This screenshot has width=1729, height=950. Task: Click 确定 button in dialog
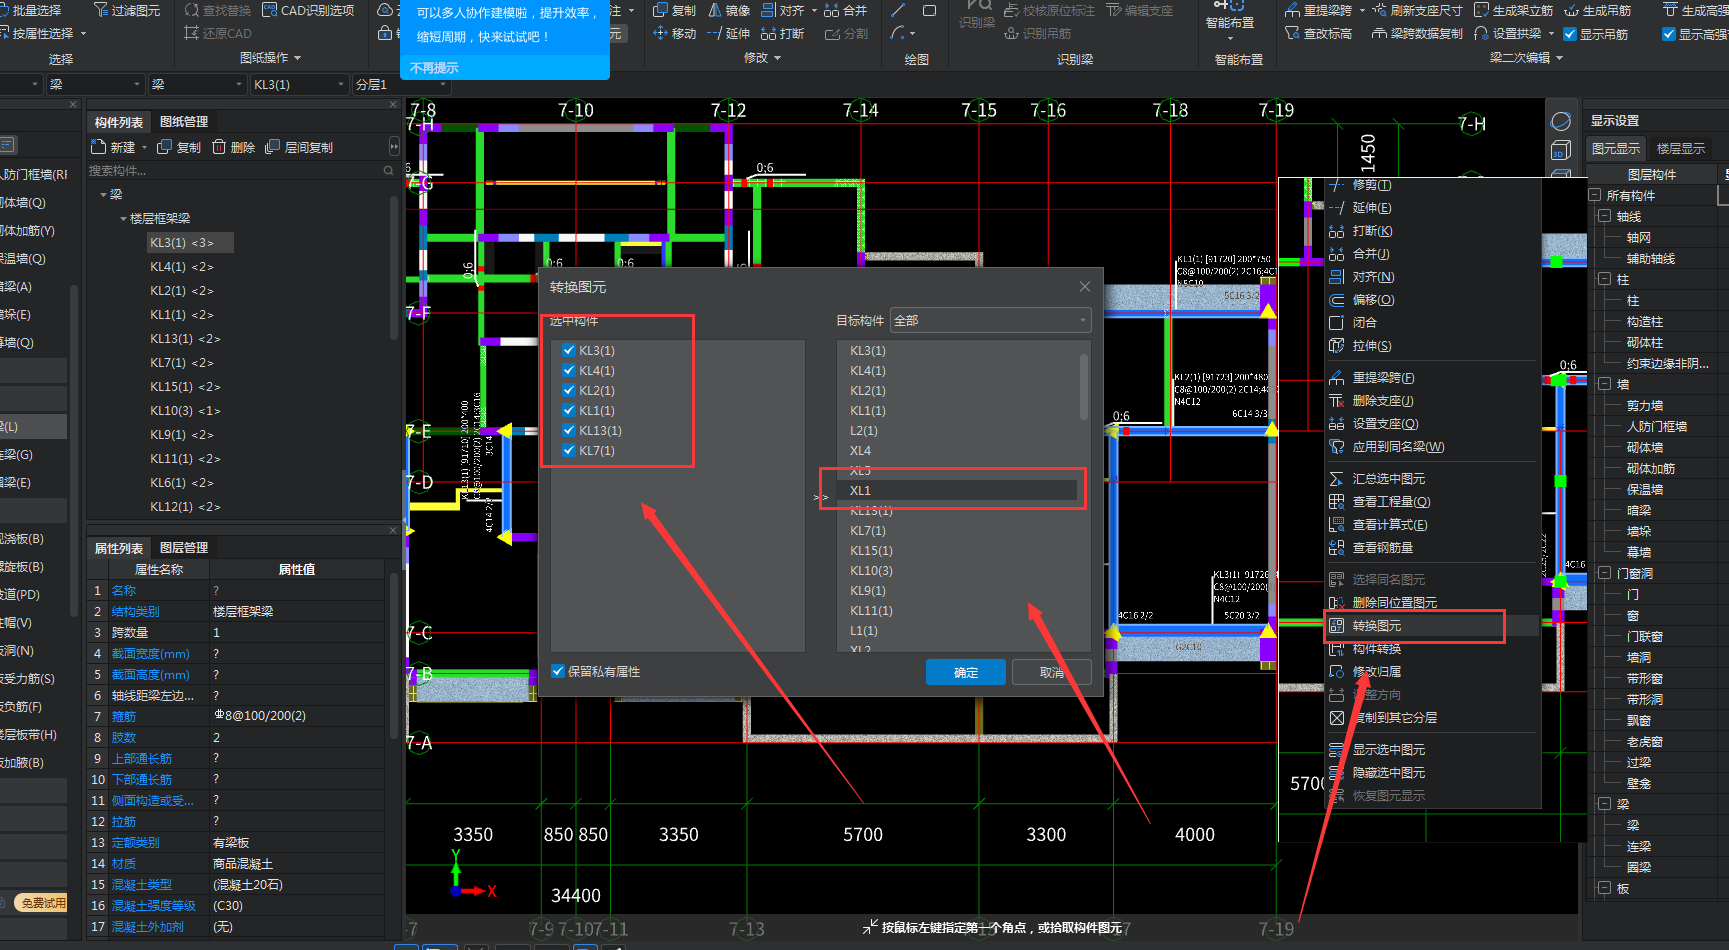tap(966, 672)
